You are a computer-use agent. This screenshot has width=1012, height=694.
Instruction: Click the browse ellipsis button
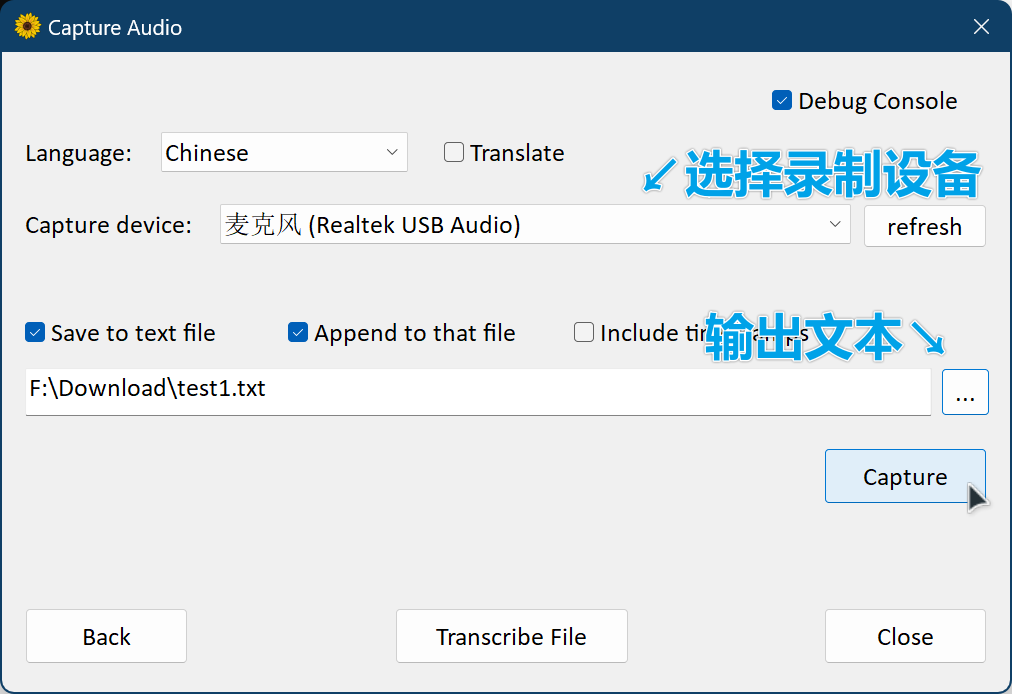point(964,392)
